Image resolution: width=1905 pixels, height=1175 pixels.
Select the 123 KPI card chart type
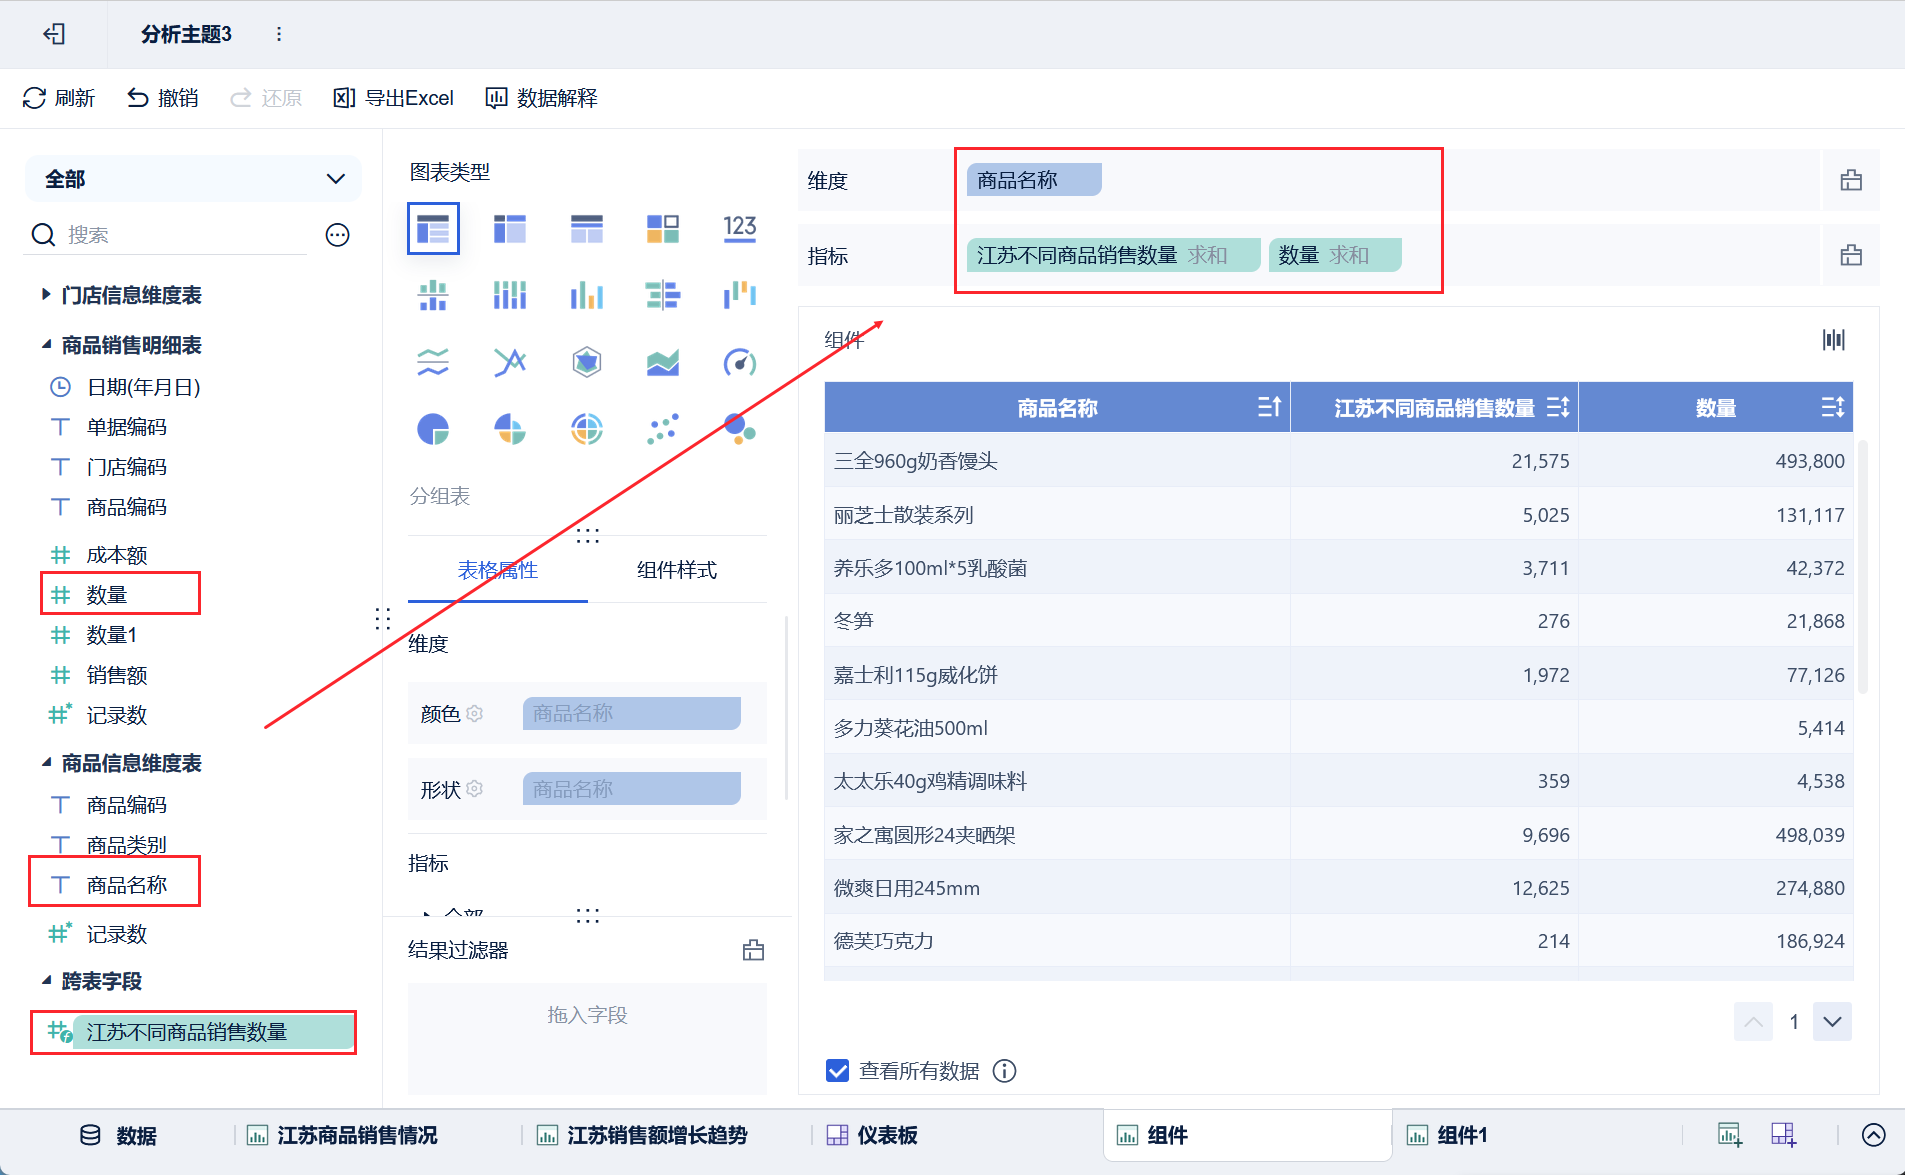(x=740, y=228)
